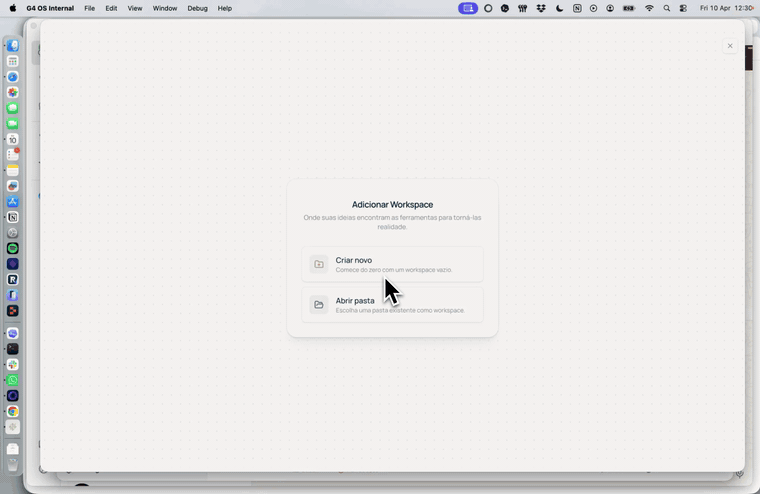Click the crescent moon Focus menu bar icon
Viewport: 760px width, 494px height.
tap(559, 8)
